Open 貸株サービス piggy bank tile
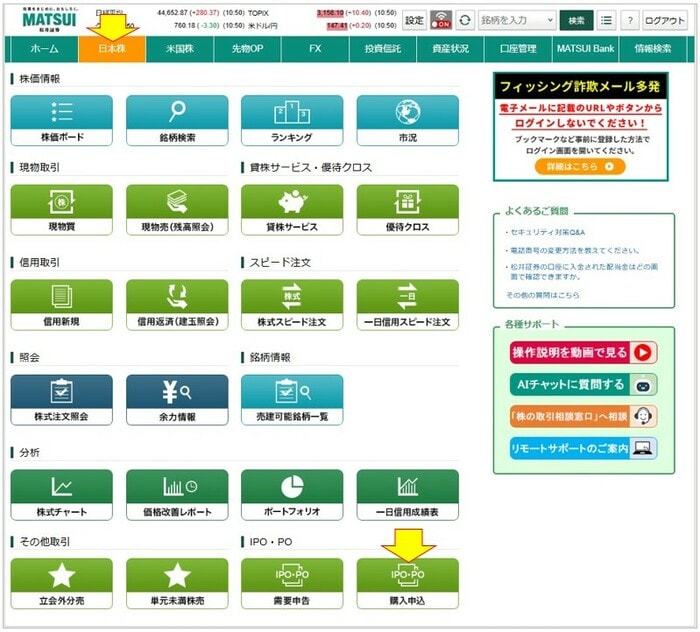The image size is (700, 632). tap(292, 210)
